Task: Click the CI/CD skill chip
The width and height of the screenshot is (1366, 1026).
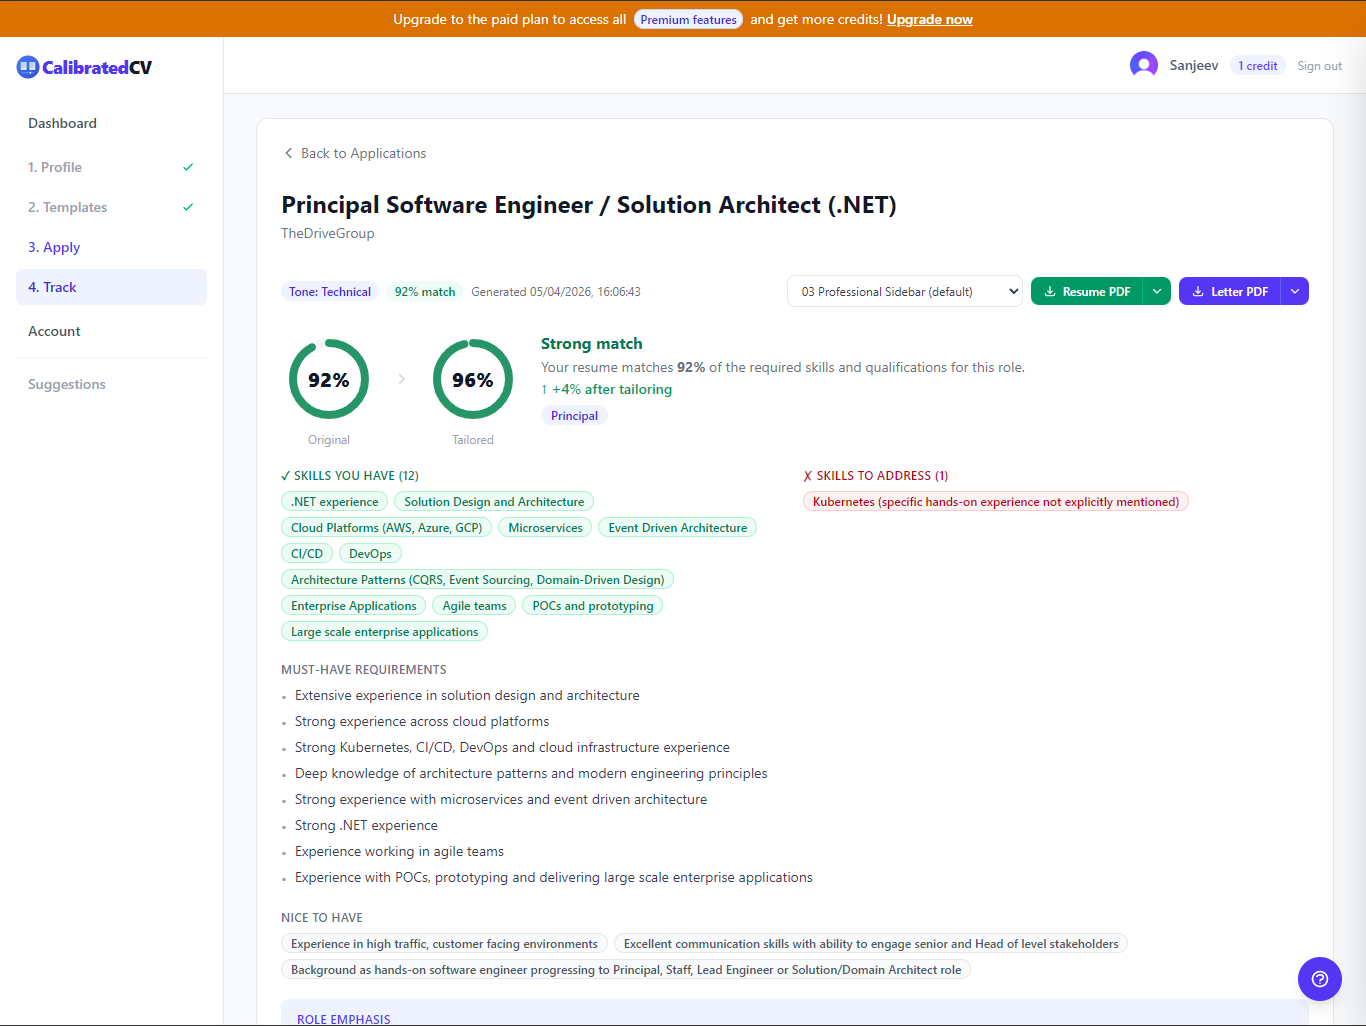Action: pos(307,554)
